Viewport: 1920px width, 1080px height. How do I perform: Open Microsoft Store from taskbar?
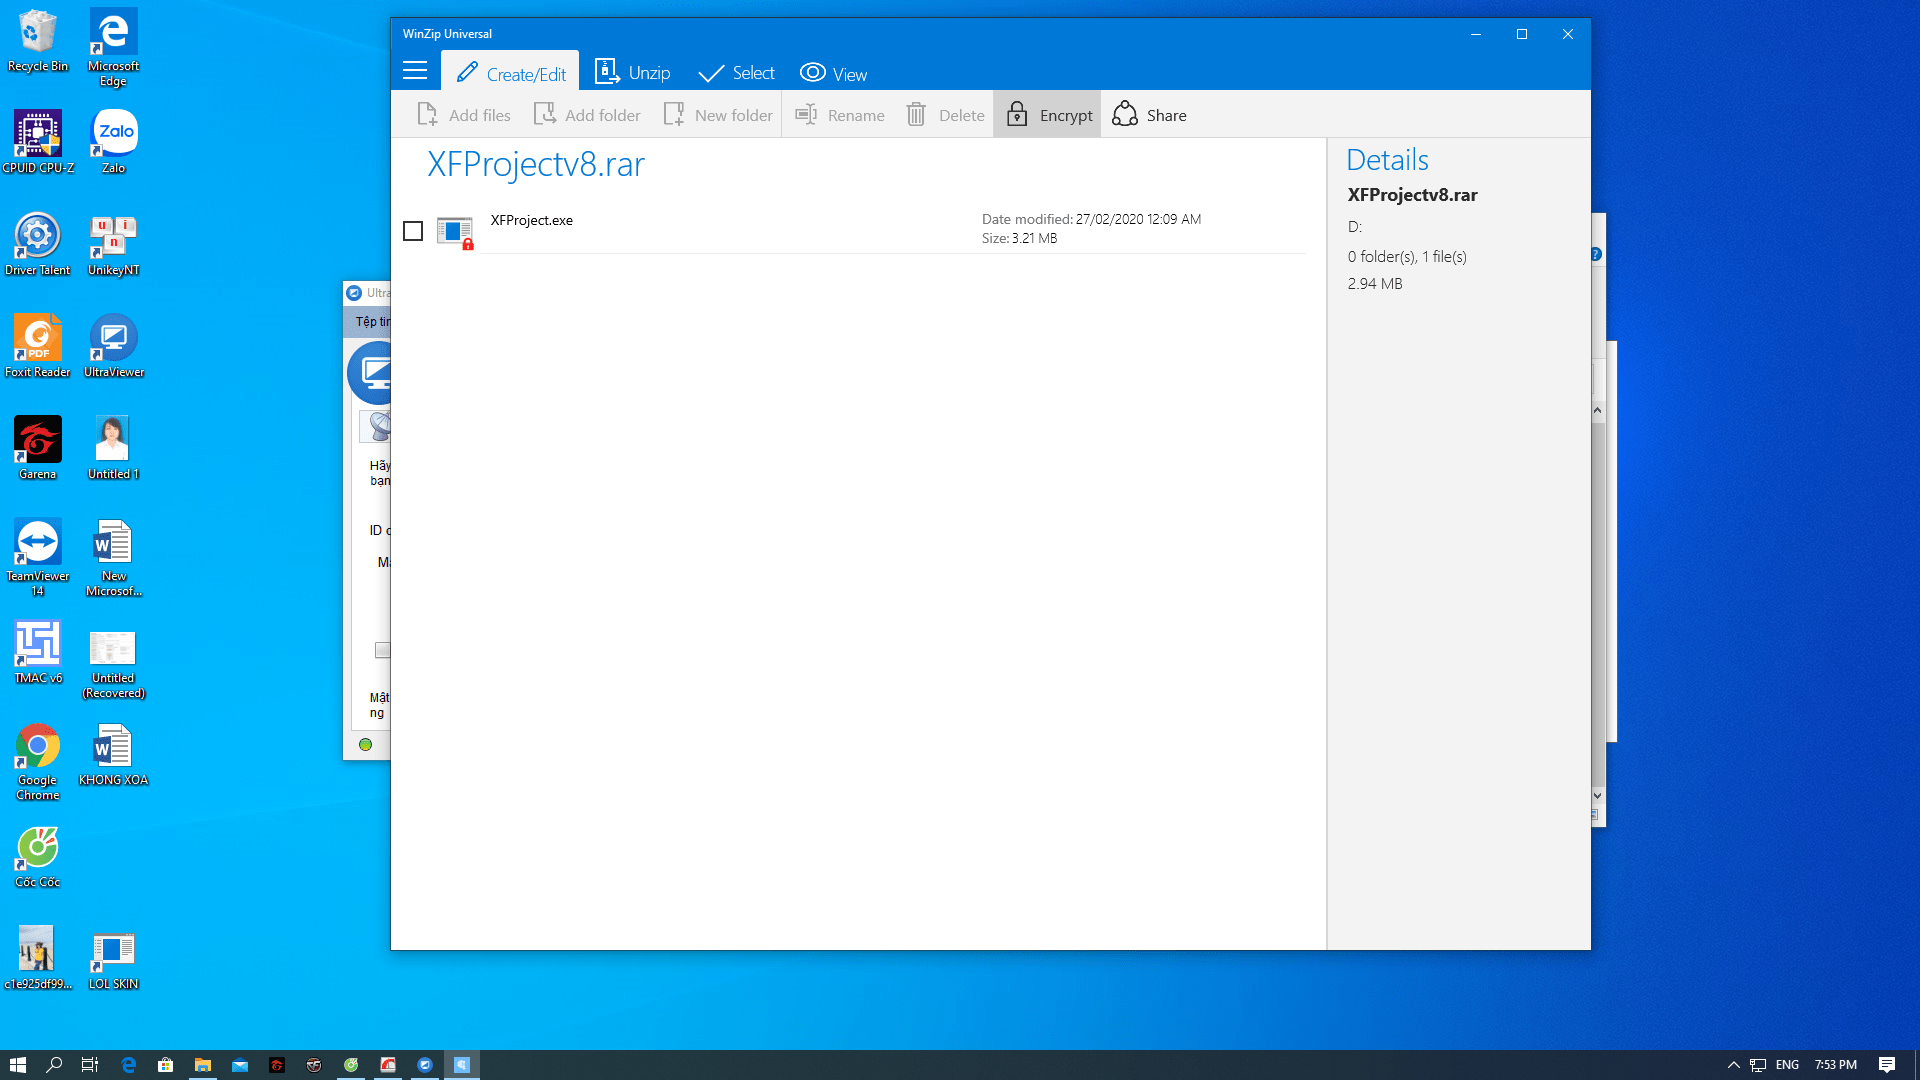point(165,1065)
